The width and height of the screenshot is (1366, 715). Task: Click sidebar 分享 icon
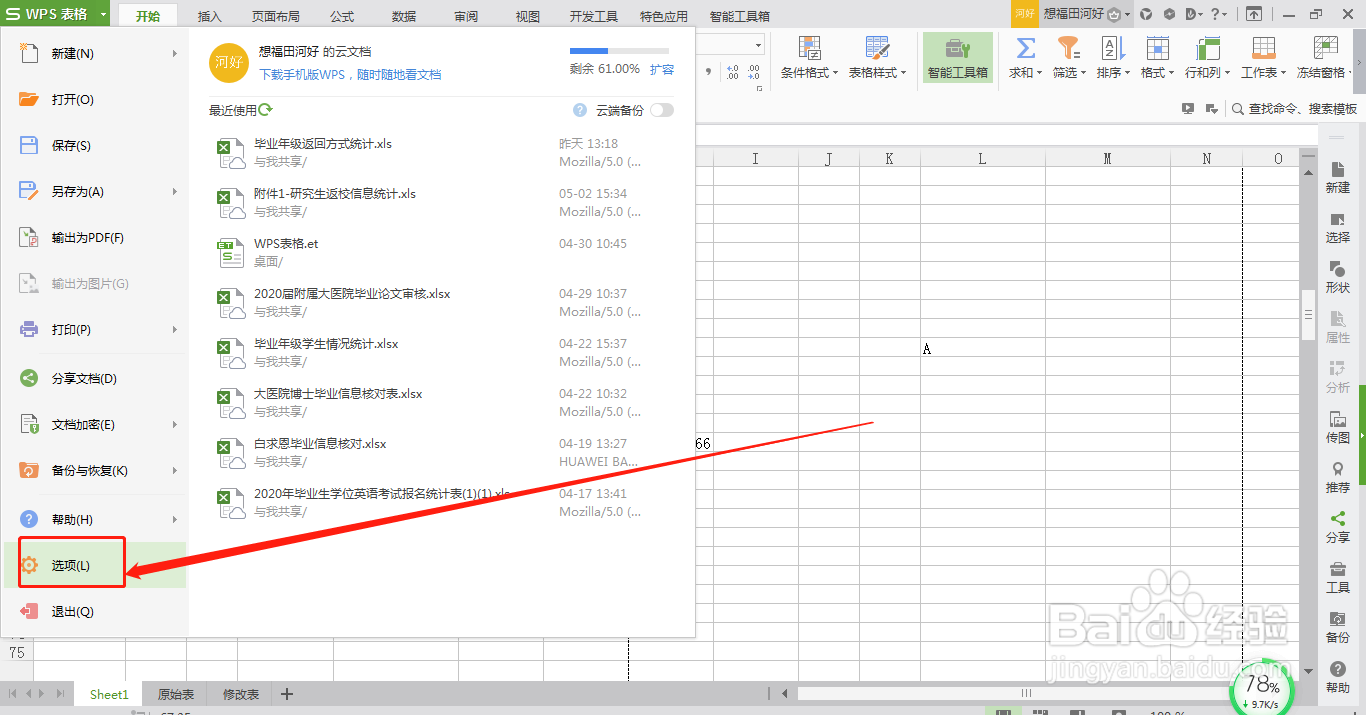click(1337, 519)
